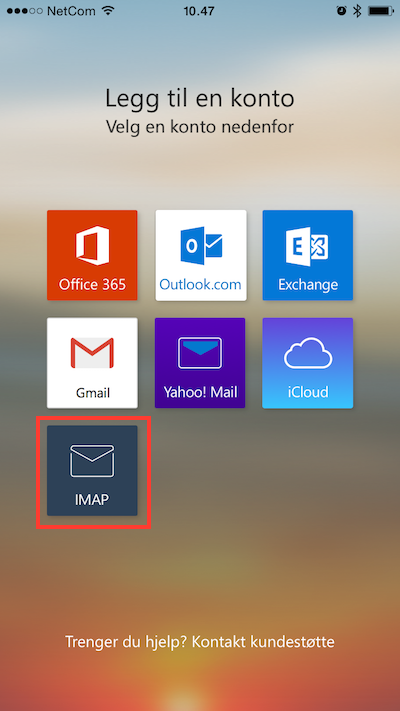Click the "Velg en konto nedenfor" subtitle
The image size is (400, 711).
pyautogui.click(x=200, y=127)
